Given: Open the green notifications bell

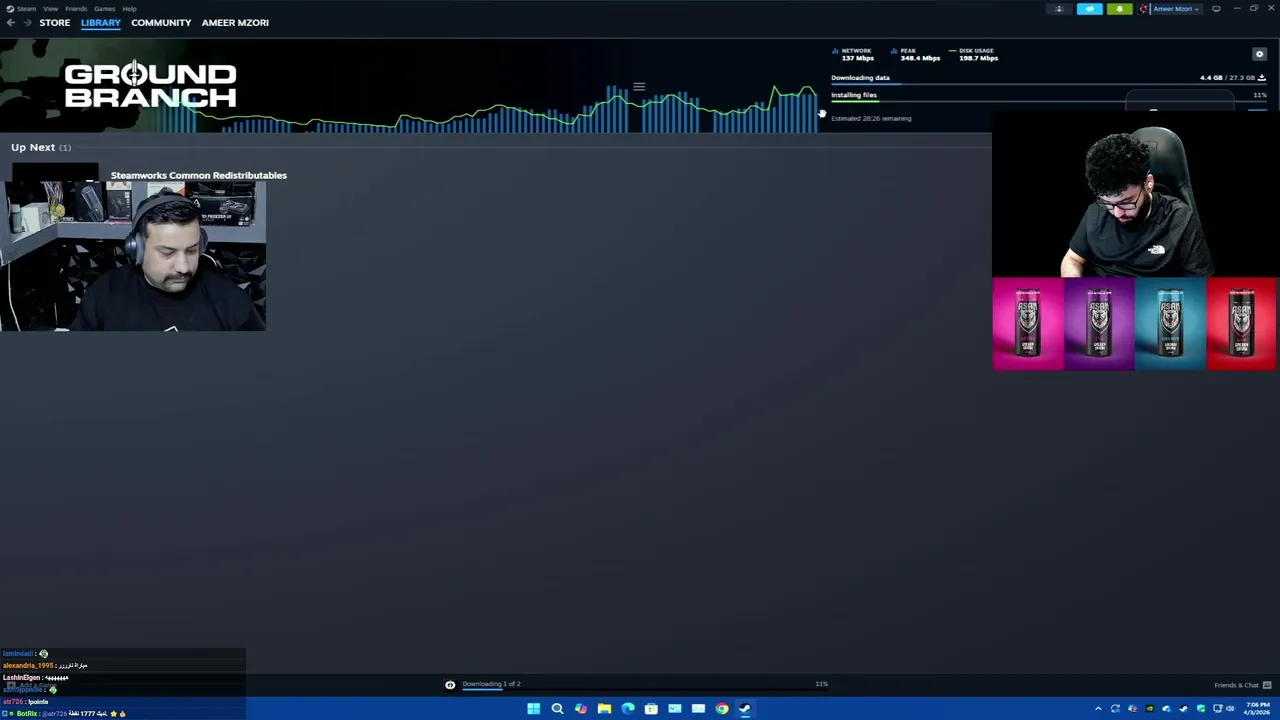Looking at the screenshot, I should (x=1119, y=9).
